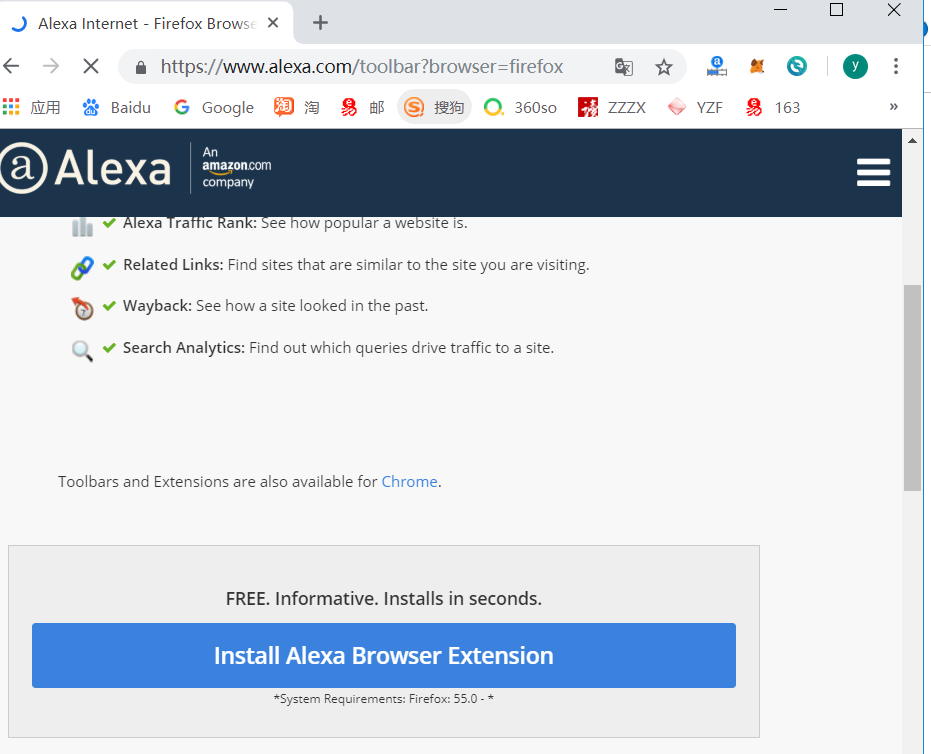Click the green profile avatar icon
Viewport: 931px width, 754px height.
point(855,67)
